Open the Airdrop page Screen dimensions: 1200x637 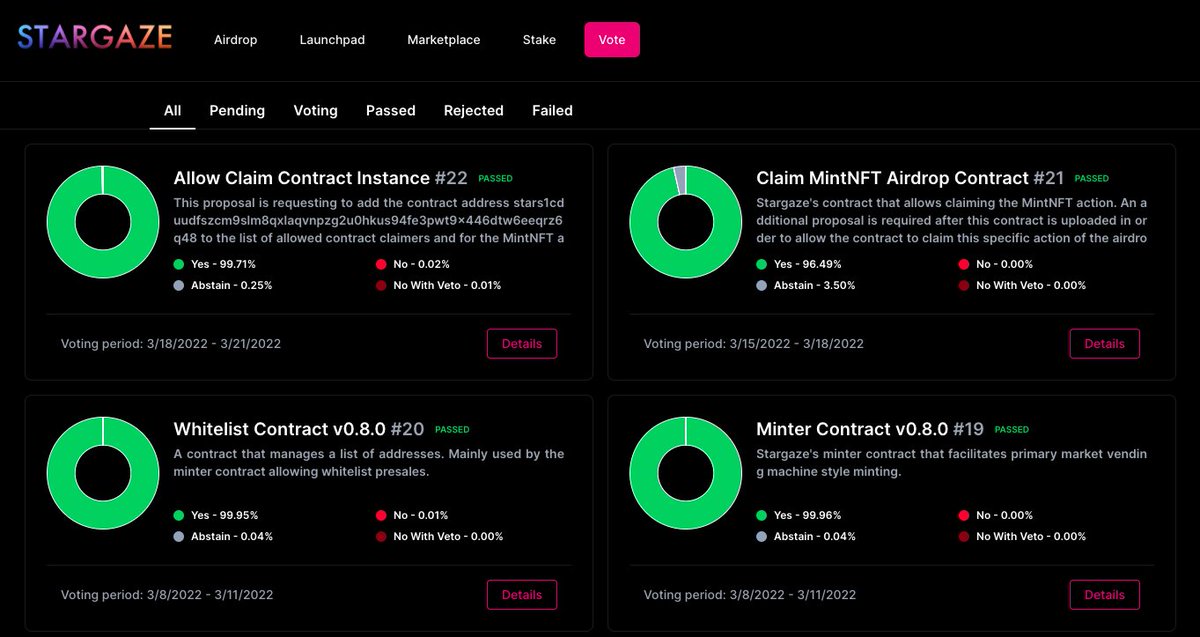236,40
